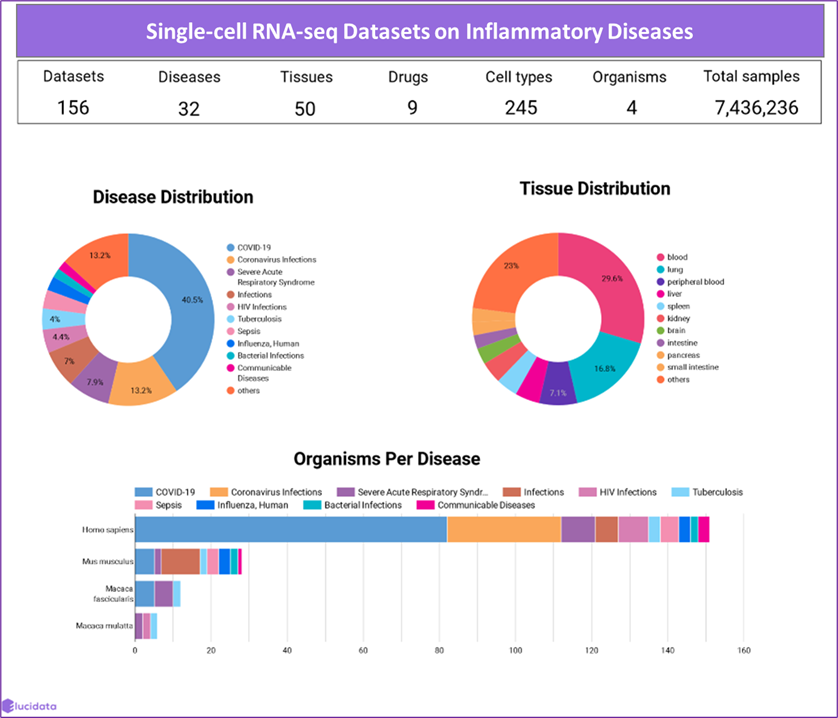This screenshot has width=838, height=718.
Task: Open the Disease Distribution chart title
Action: (172, 197)
